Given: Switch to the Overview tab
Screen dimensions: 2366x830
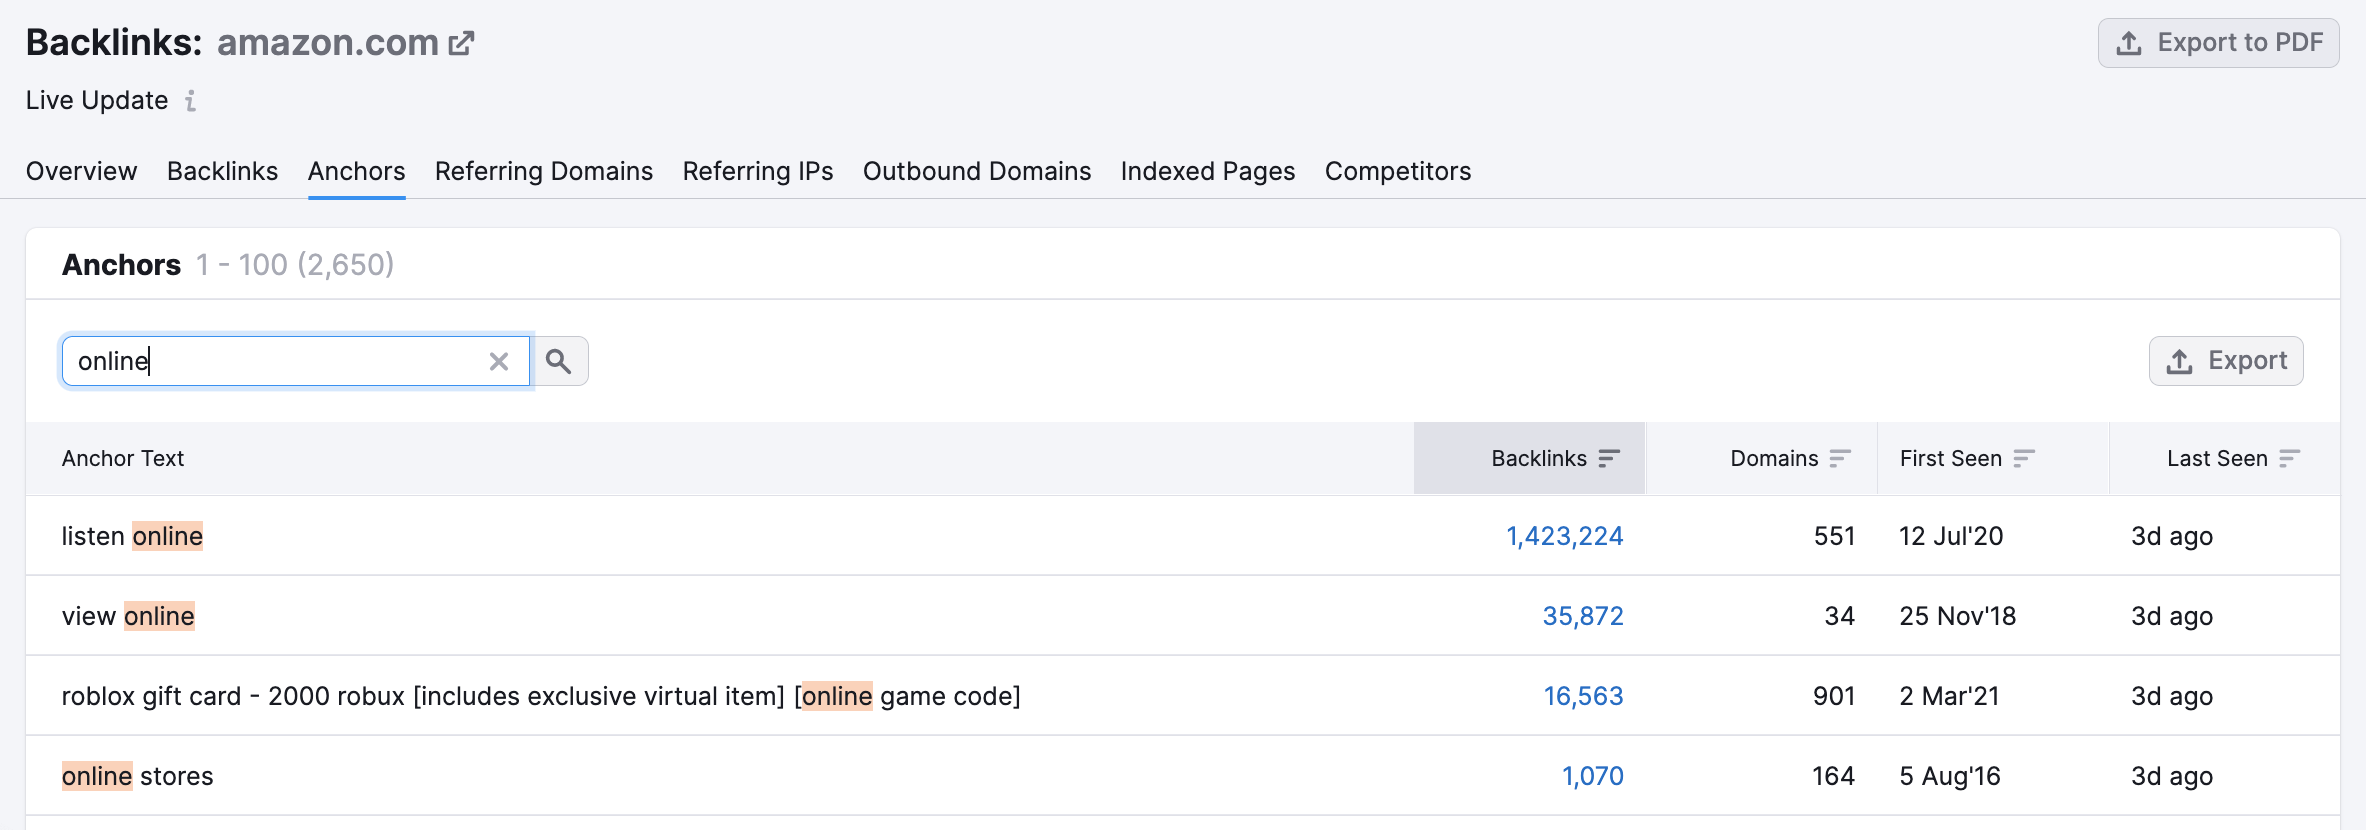Looking at the screenshot, I should point(81,171).
